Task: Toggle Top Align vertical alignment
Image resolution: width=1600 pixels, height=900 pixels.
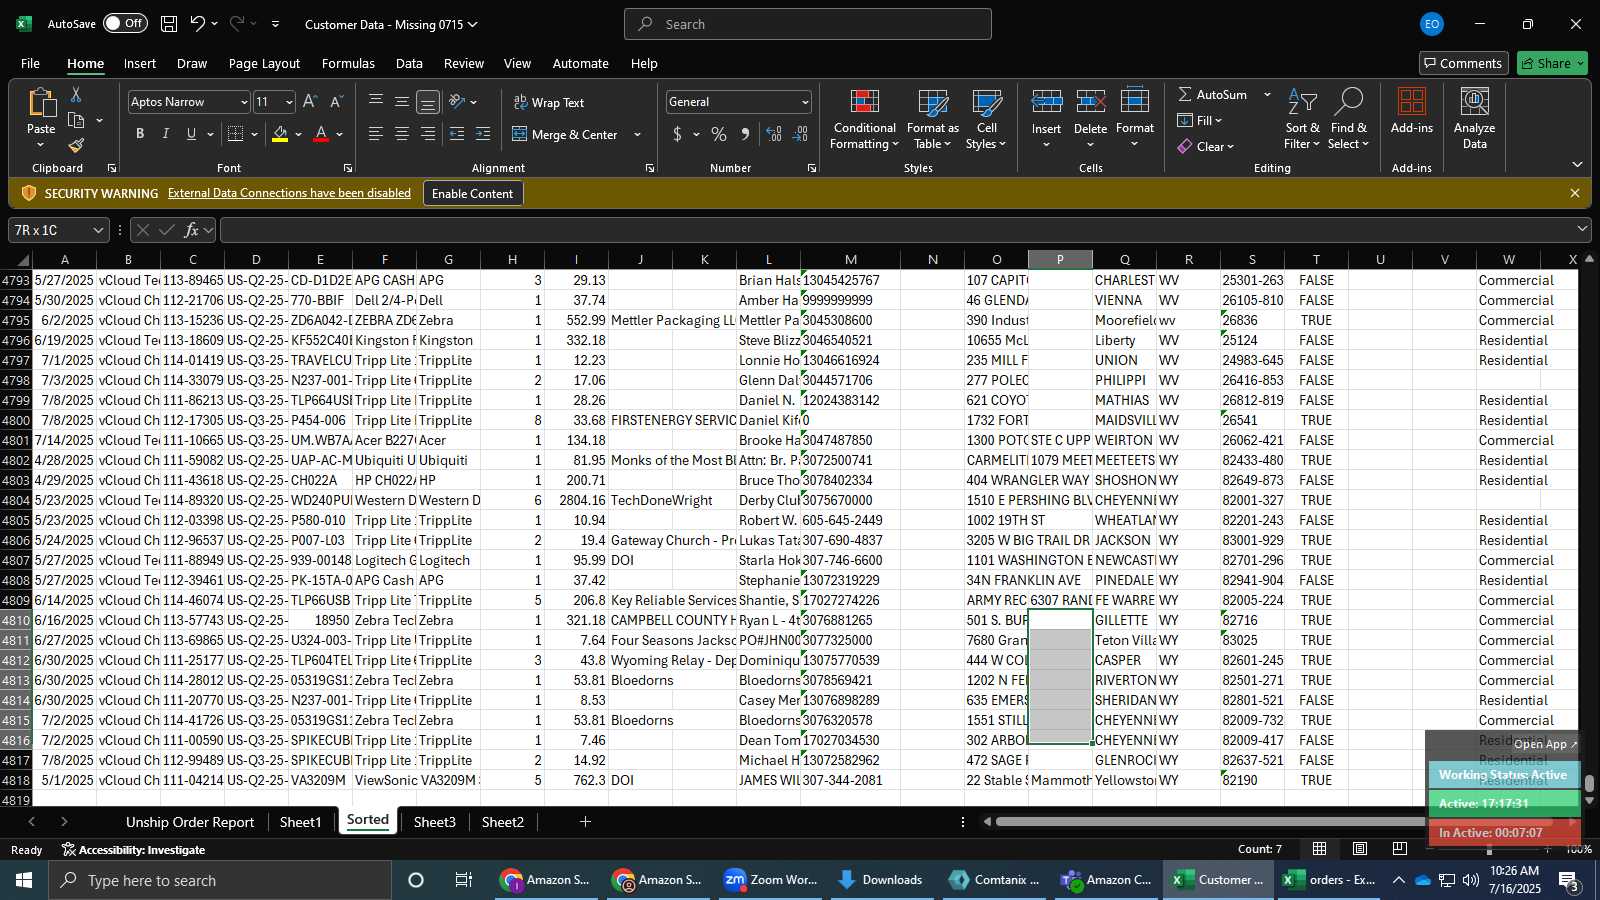Action: (x=376, y=102)
